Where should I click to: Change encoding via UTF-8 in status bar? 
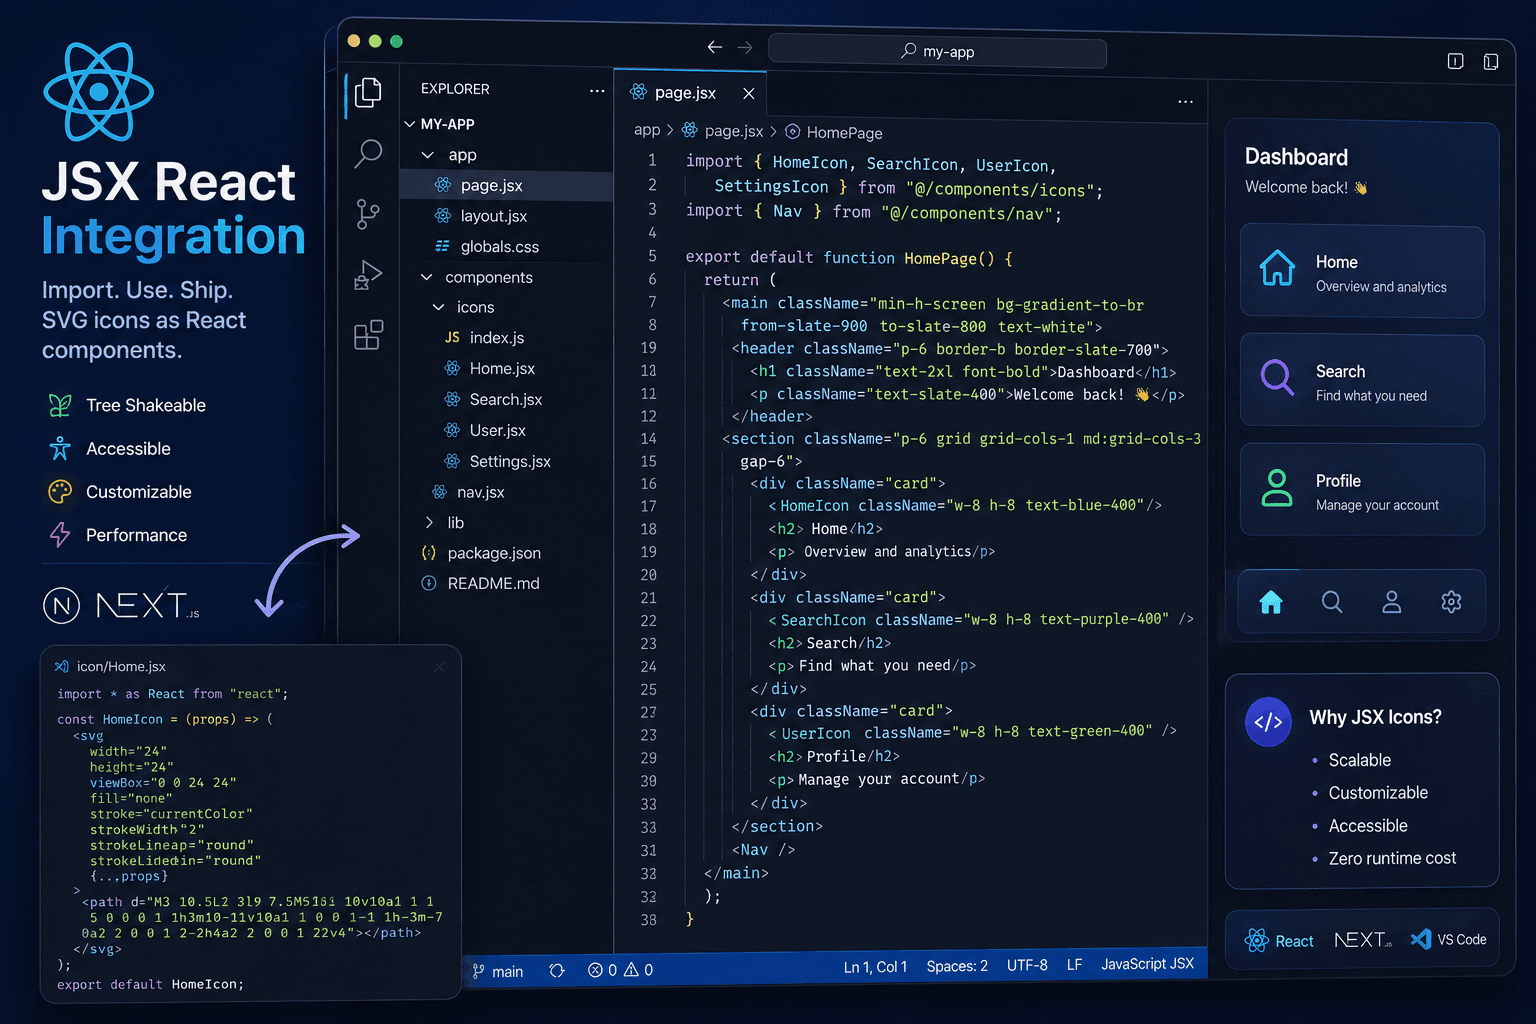click(x=1027, y=965)
